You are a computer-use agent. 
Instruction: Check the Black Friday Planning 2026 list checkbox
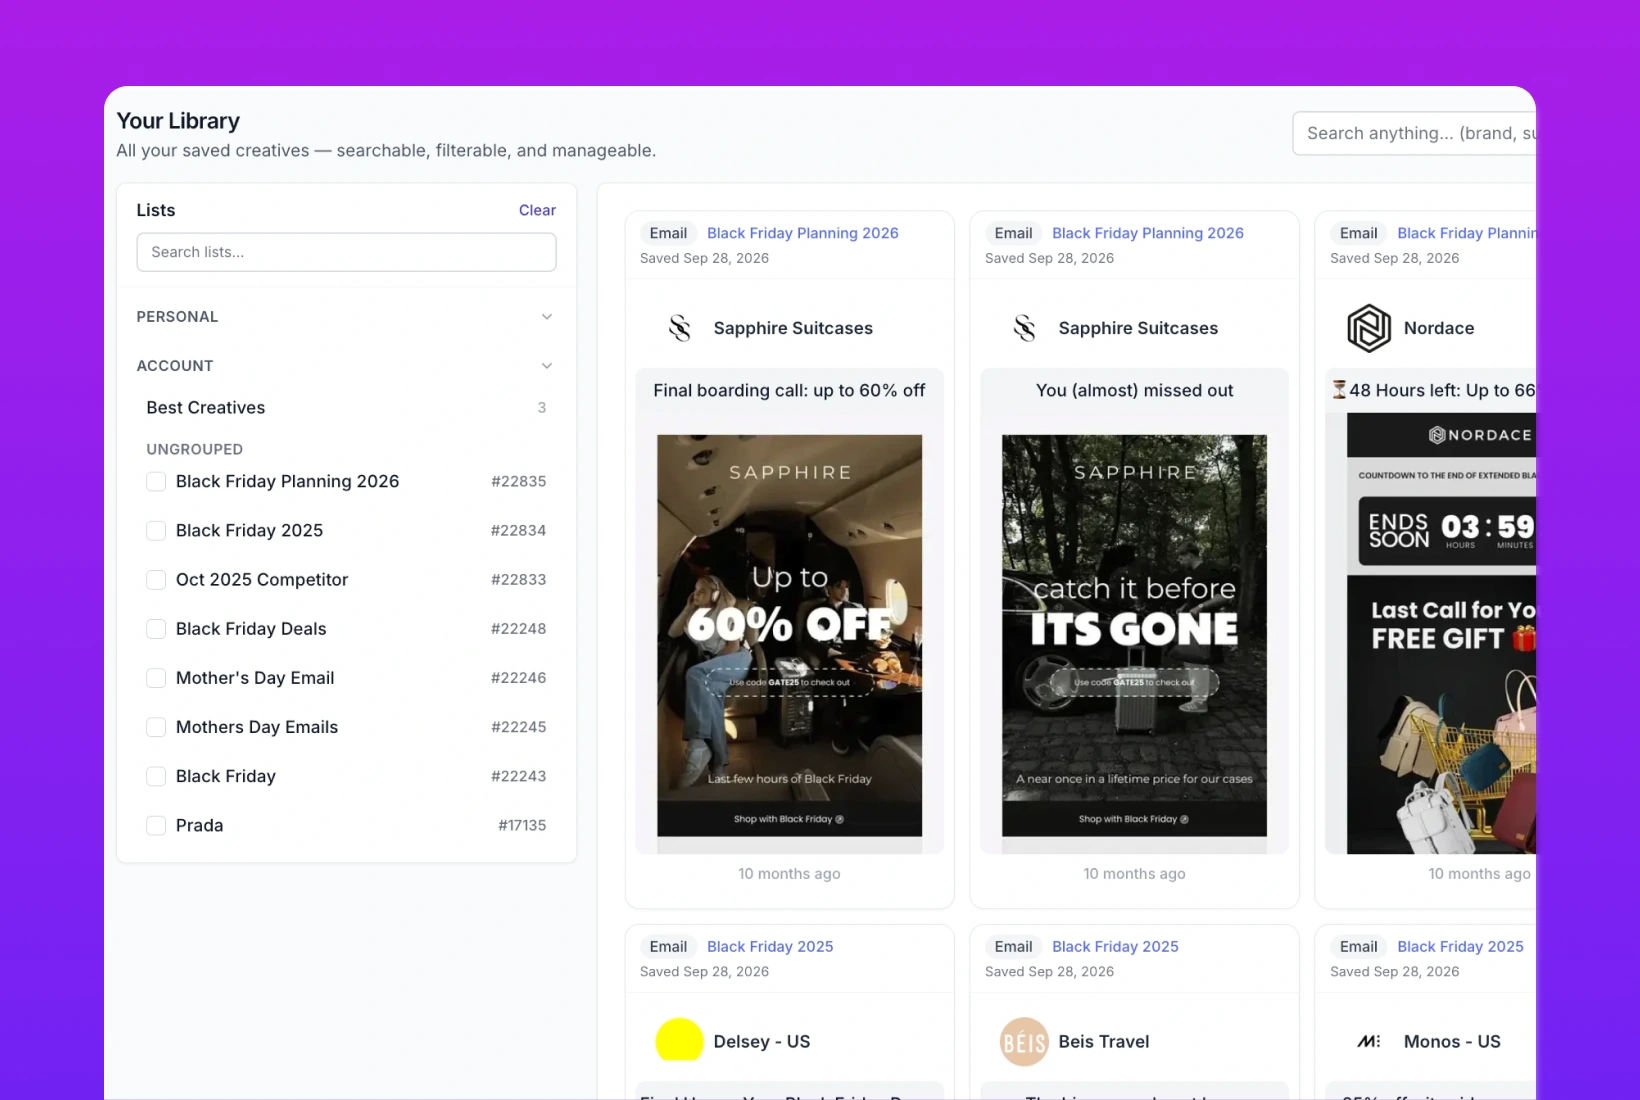click(156, 481)
